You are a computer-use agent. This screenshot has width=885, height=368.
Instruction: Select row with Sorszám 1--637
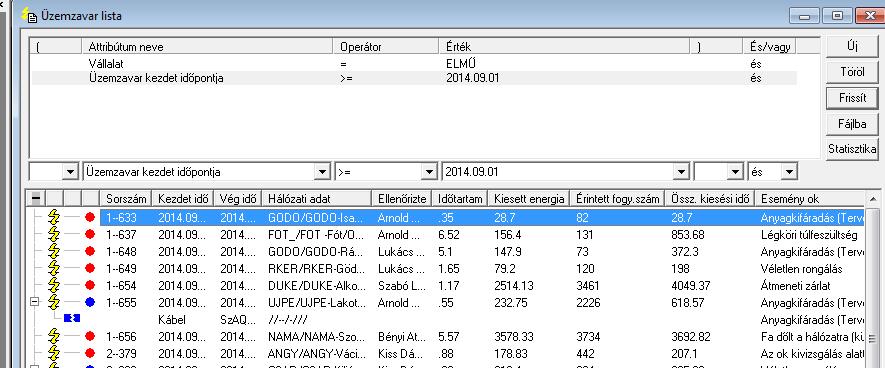pyautogui.click(x=482, y=234)
